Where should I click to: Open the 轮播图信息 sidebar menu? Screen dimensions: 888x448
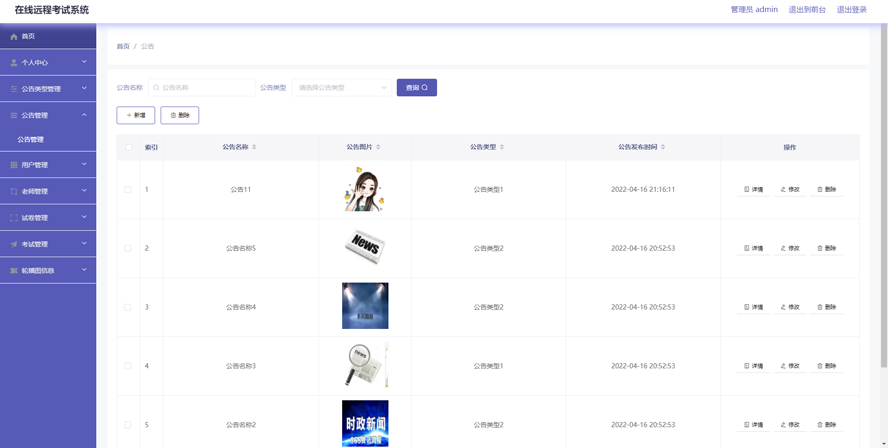tap(48, 270)
